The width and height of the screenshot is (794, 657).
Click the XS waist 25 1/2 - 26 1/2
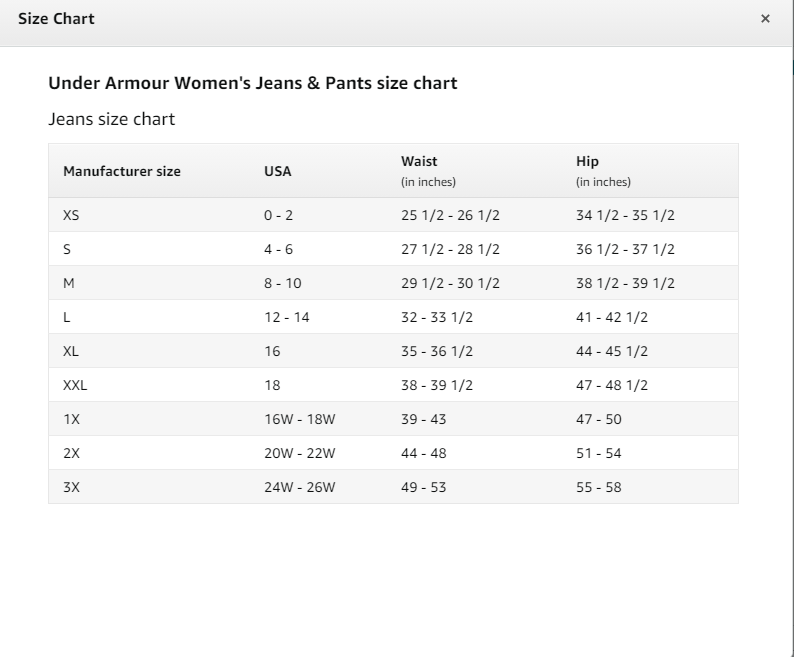450,215
